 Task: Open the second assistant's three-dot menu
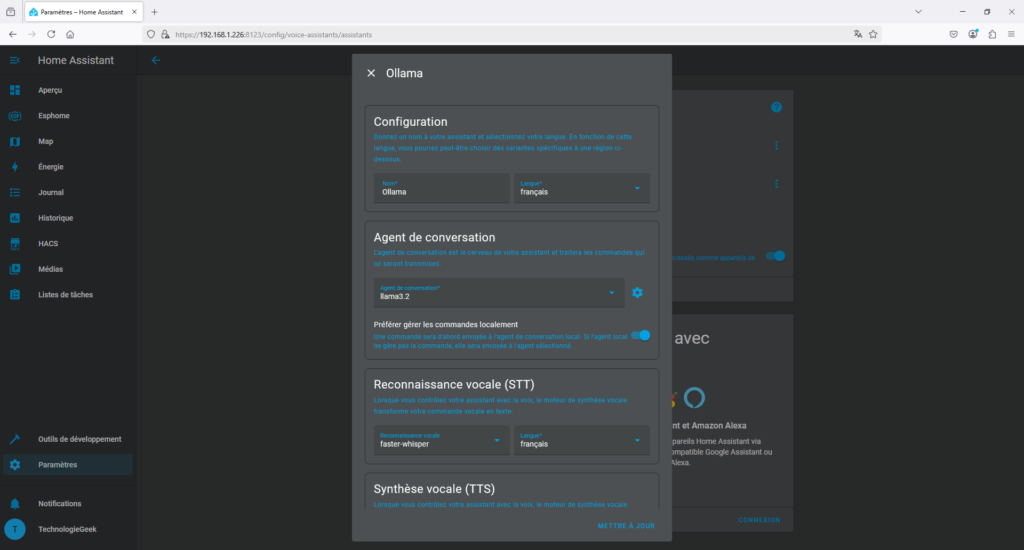click(776, 184)
